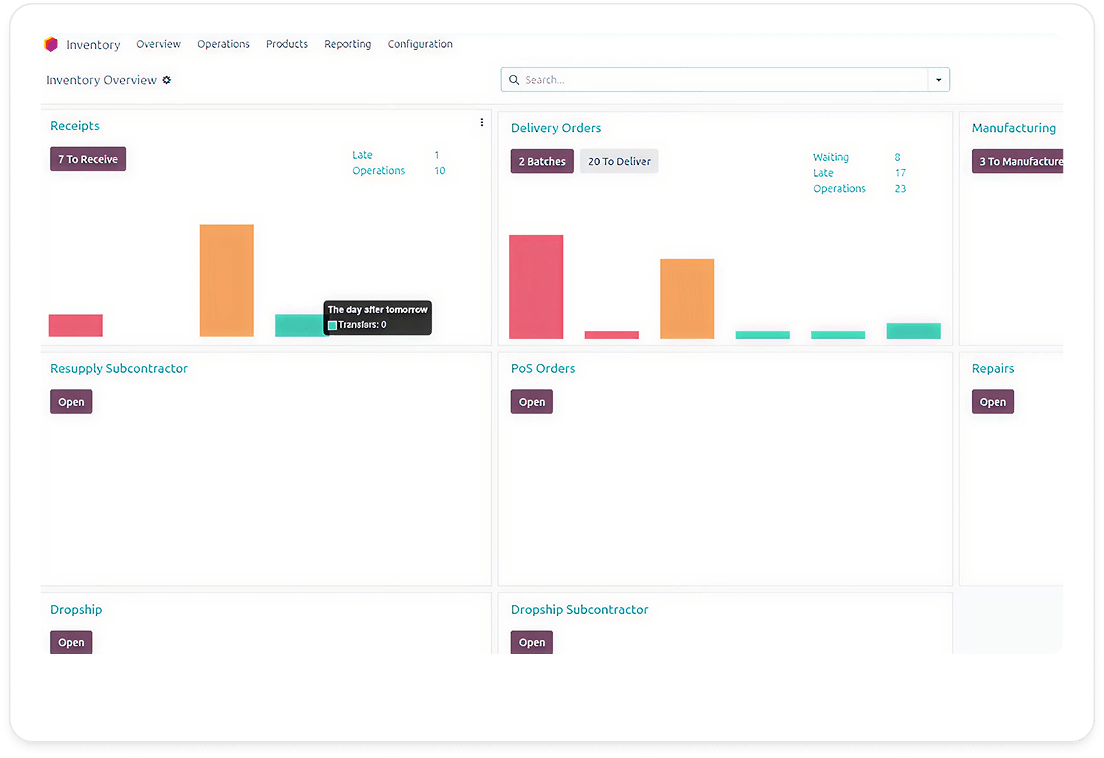This screenshot has height=758, width=1104.
Task: Click the 2 Batches button
Action: click(x=542, y=161)
